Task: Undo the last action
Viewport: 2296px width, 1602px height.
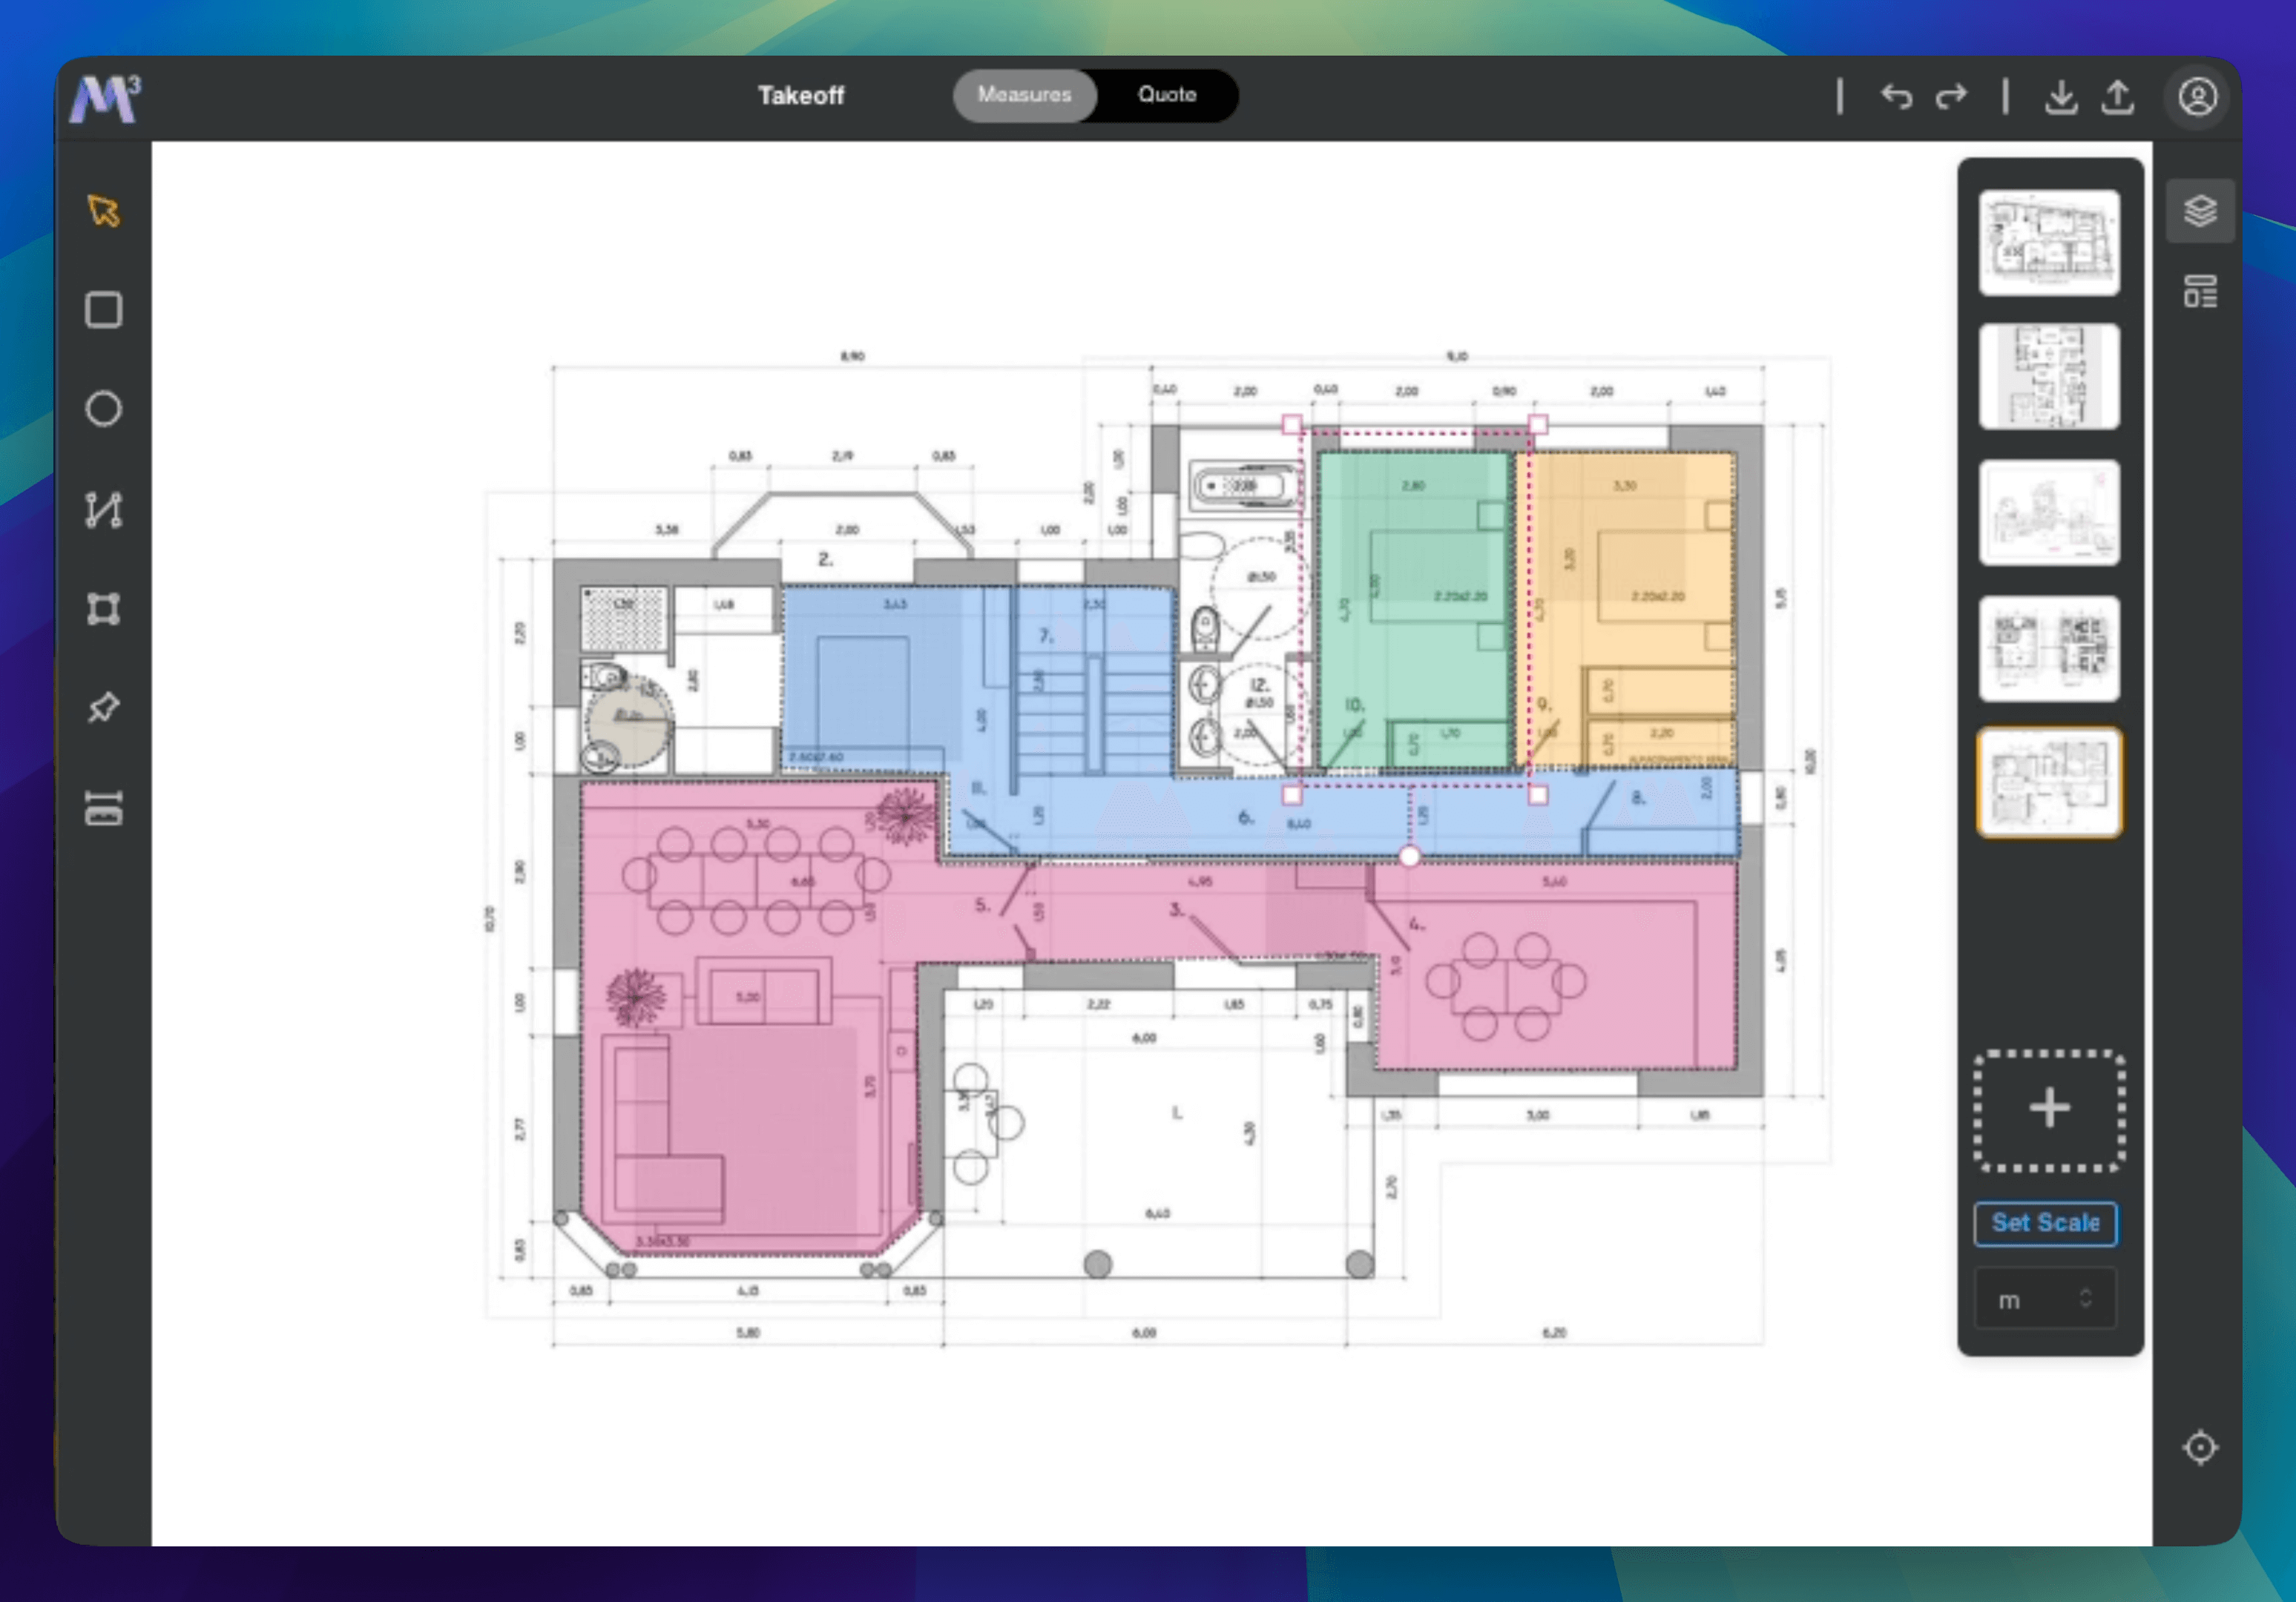Action: click(1896, 97)
